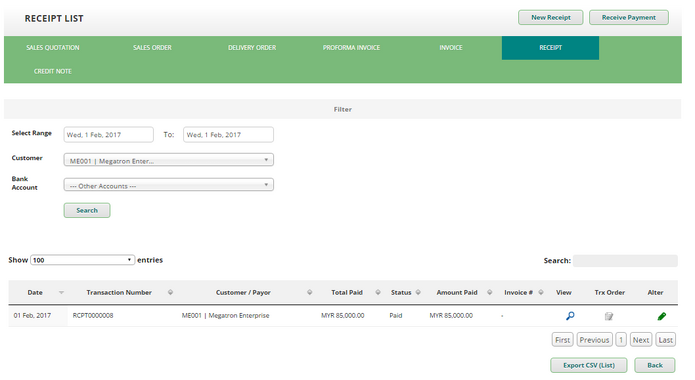Screen dimensions: 695x380
Task: Sort by Transaction Number column
Action: [170, 292]
